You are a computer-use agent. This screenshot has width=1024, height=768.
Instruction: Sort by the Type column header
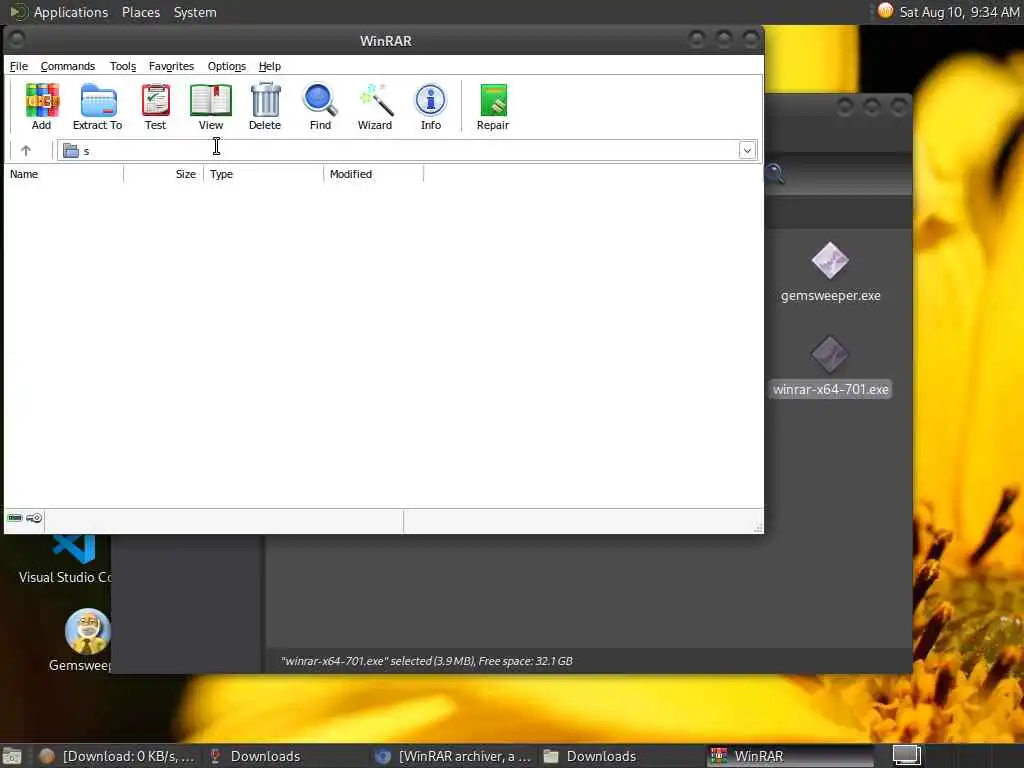(x=264, y=174)
